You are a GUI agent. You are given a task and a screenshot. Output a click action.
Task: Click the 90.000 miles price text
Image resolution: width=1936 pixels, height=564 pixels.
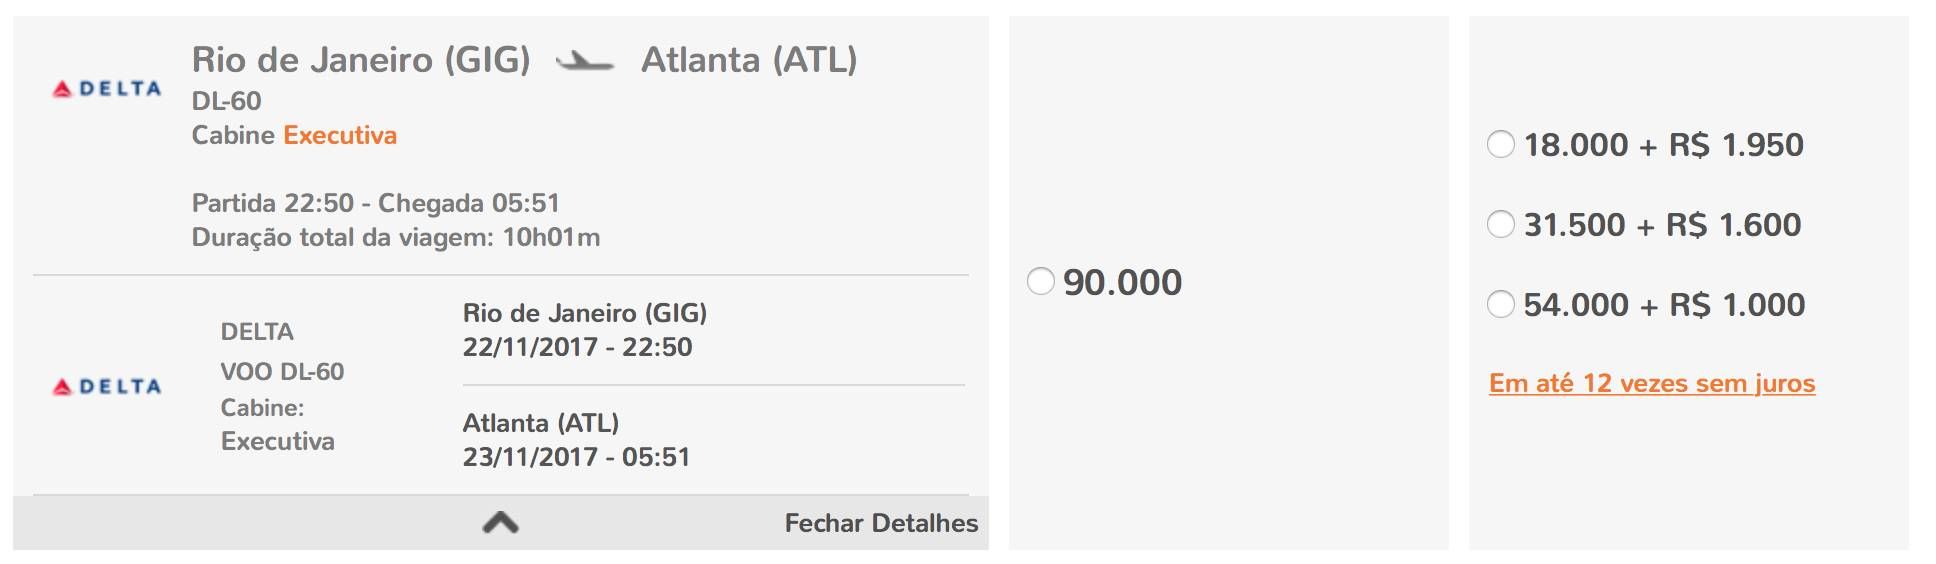pos(1122,282)
